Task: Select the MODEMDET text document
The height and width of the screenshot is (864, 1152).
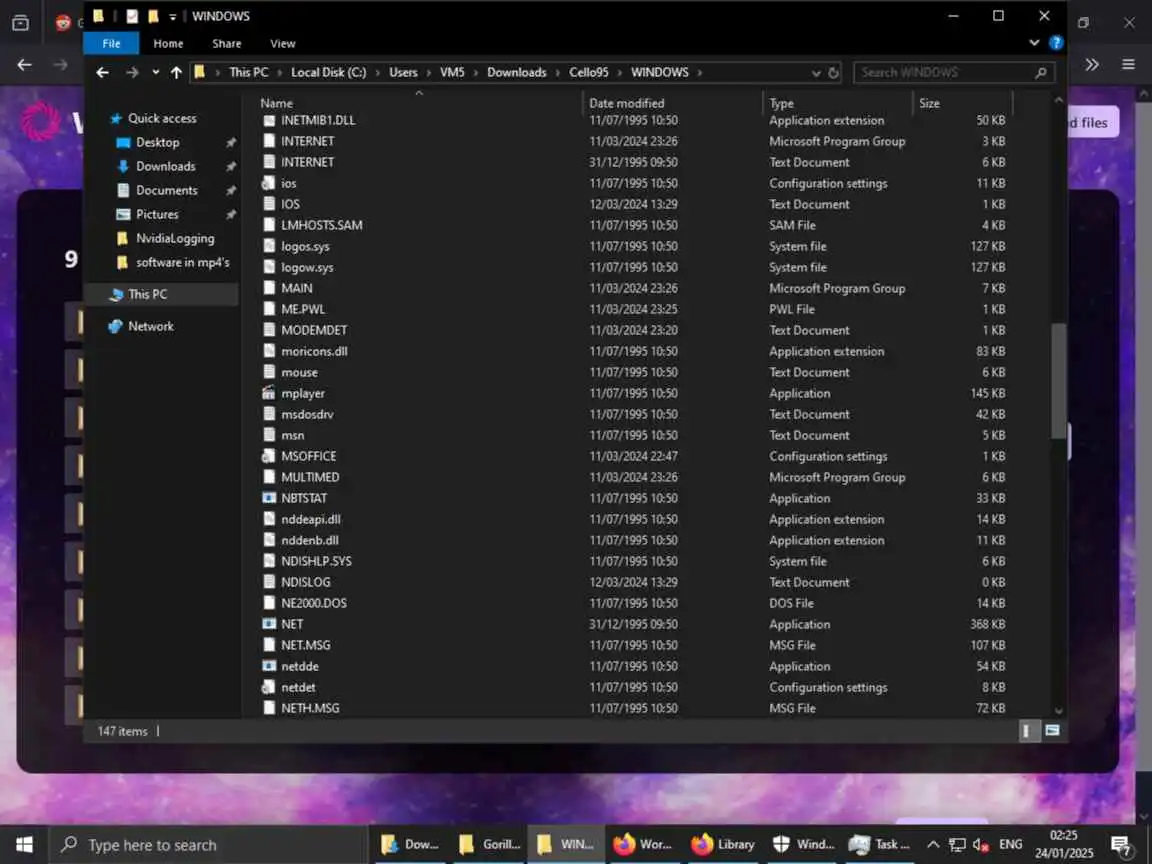Action: click(x=314, y=331)
